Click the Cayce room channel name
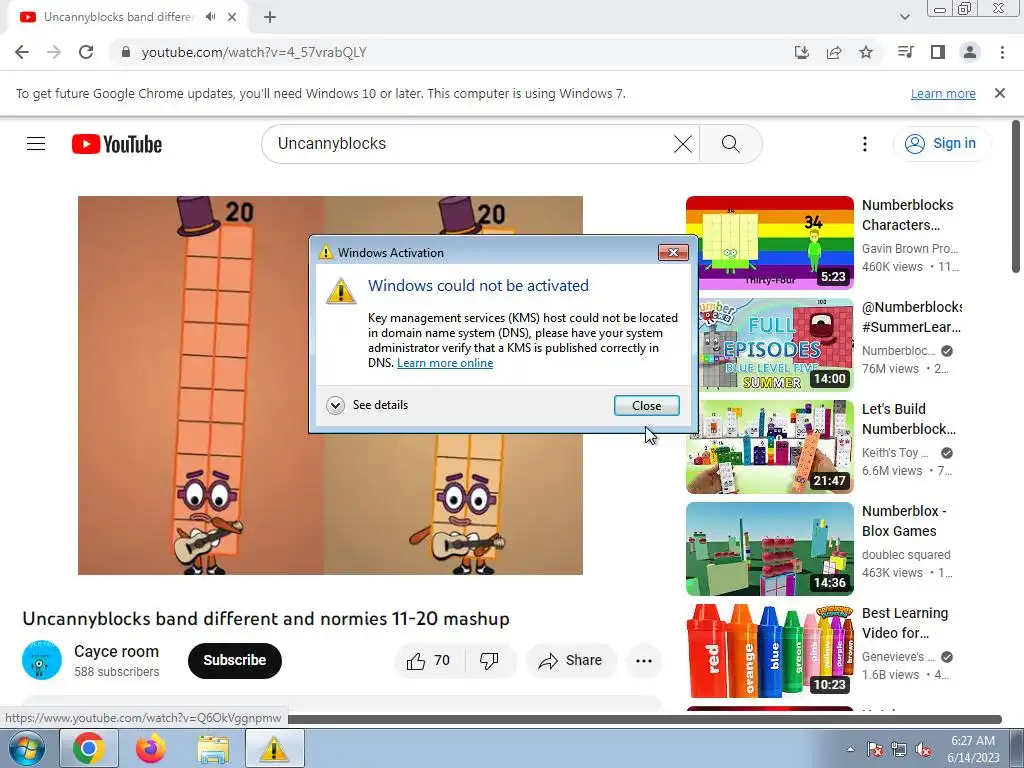Viewport: 1024px width, 768px height. (x=116, y=652)
